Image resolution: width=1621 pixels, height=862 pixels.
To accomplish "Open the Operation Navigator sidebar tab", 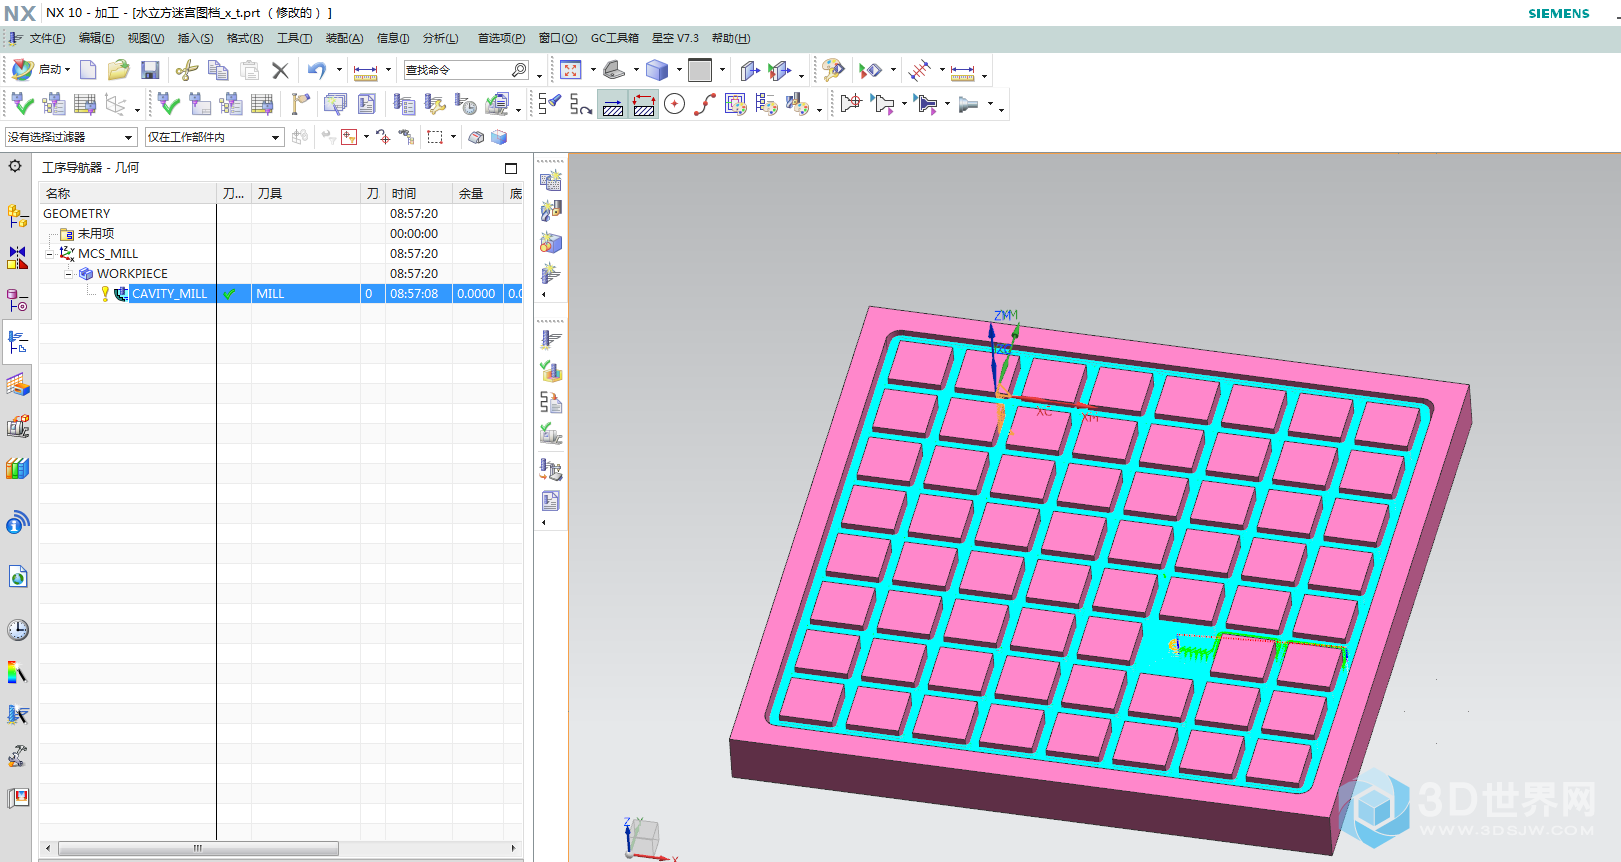I will click(x=17, y=342).
